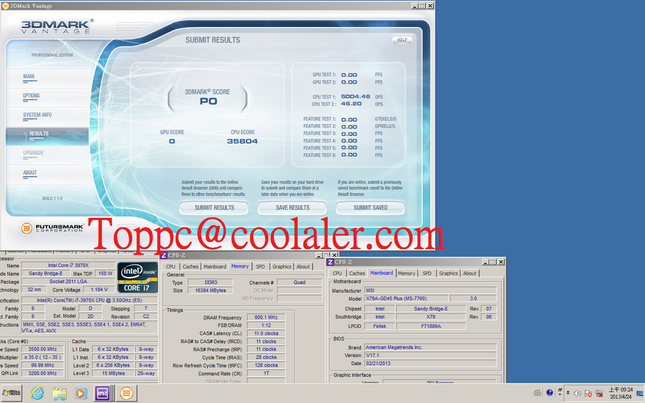Image resolution: width=645 pixels, height=403 pixels.
Task: Switch to CPU-Z via its taskbar icon
Action: tap(102, 394)
